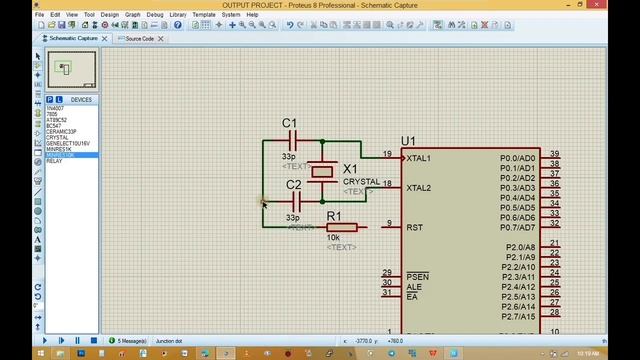Open the Design menu

tap(109, 15)
